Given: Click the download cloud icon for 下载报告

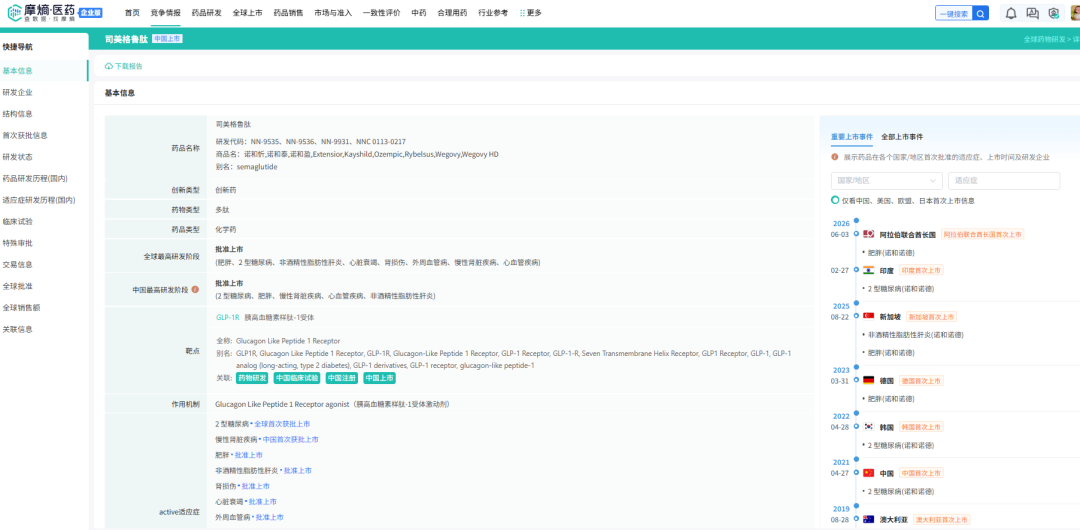Looking at the screenshot, I should [109, 66].
